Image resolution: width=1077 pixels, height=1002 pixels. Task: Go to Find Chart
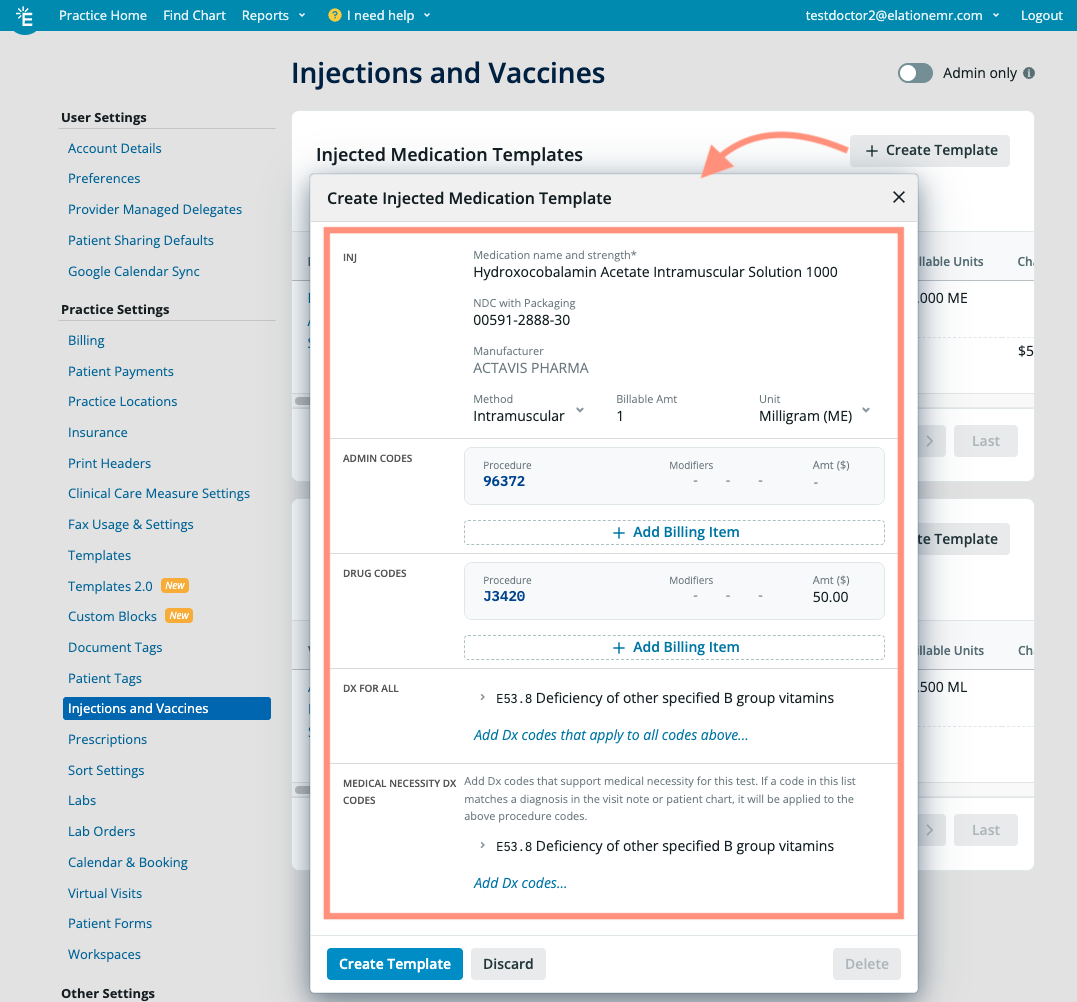pos(194,16)
